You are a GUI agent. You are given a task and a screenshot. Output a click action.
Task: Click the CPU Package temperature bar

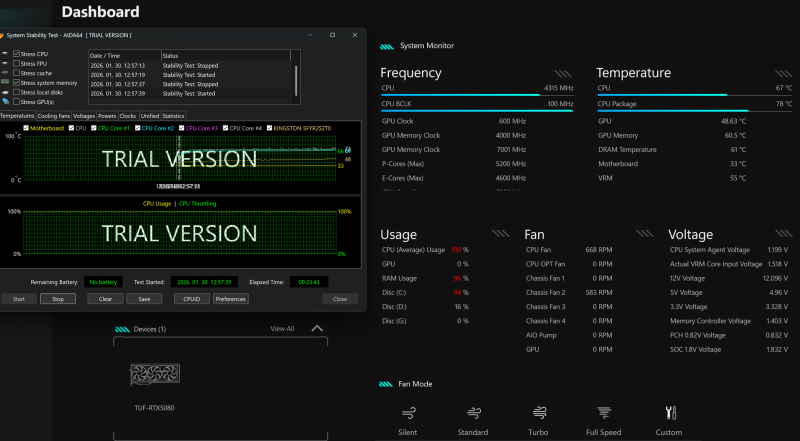tap(695, 111)
